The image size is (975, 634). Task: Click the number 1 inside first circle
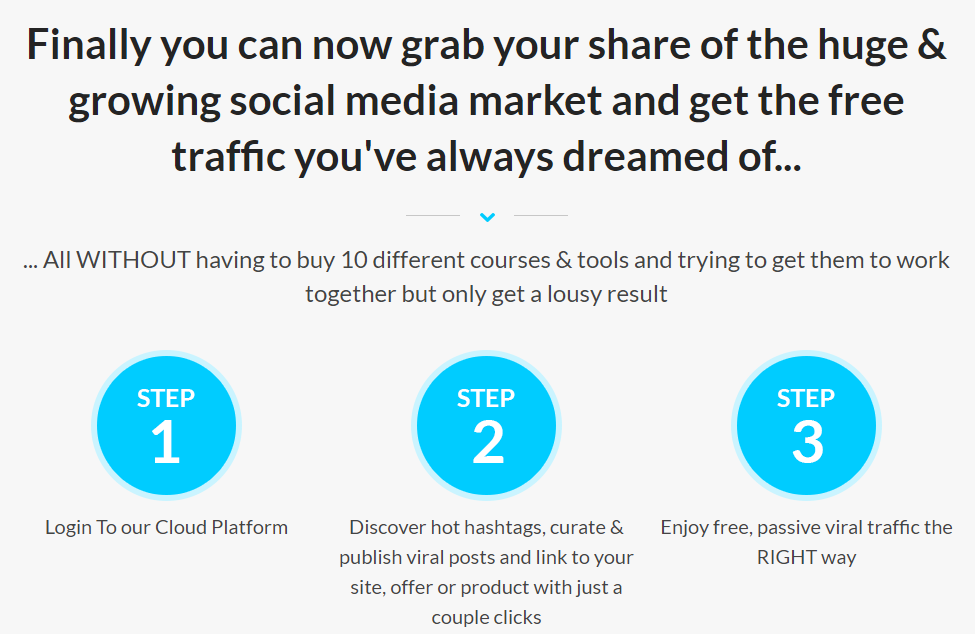pos(165,442)
